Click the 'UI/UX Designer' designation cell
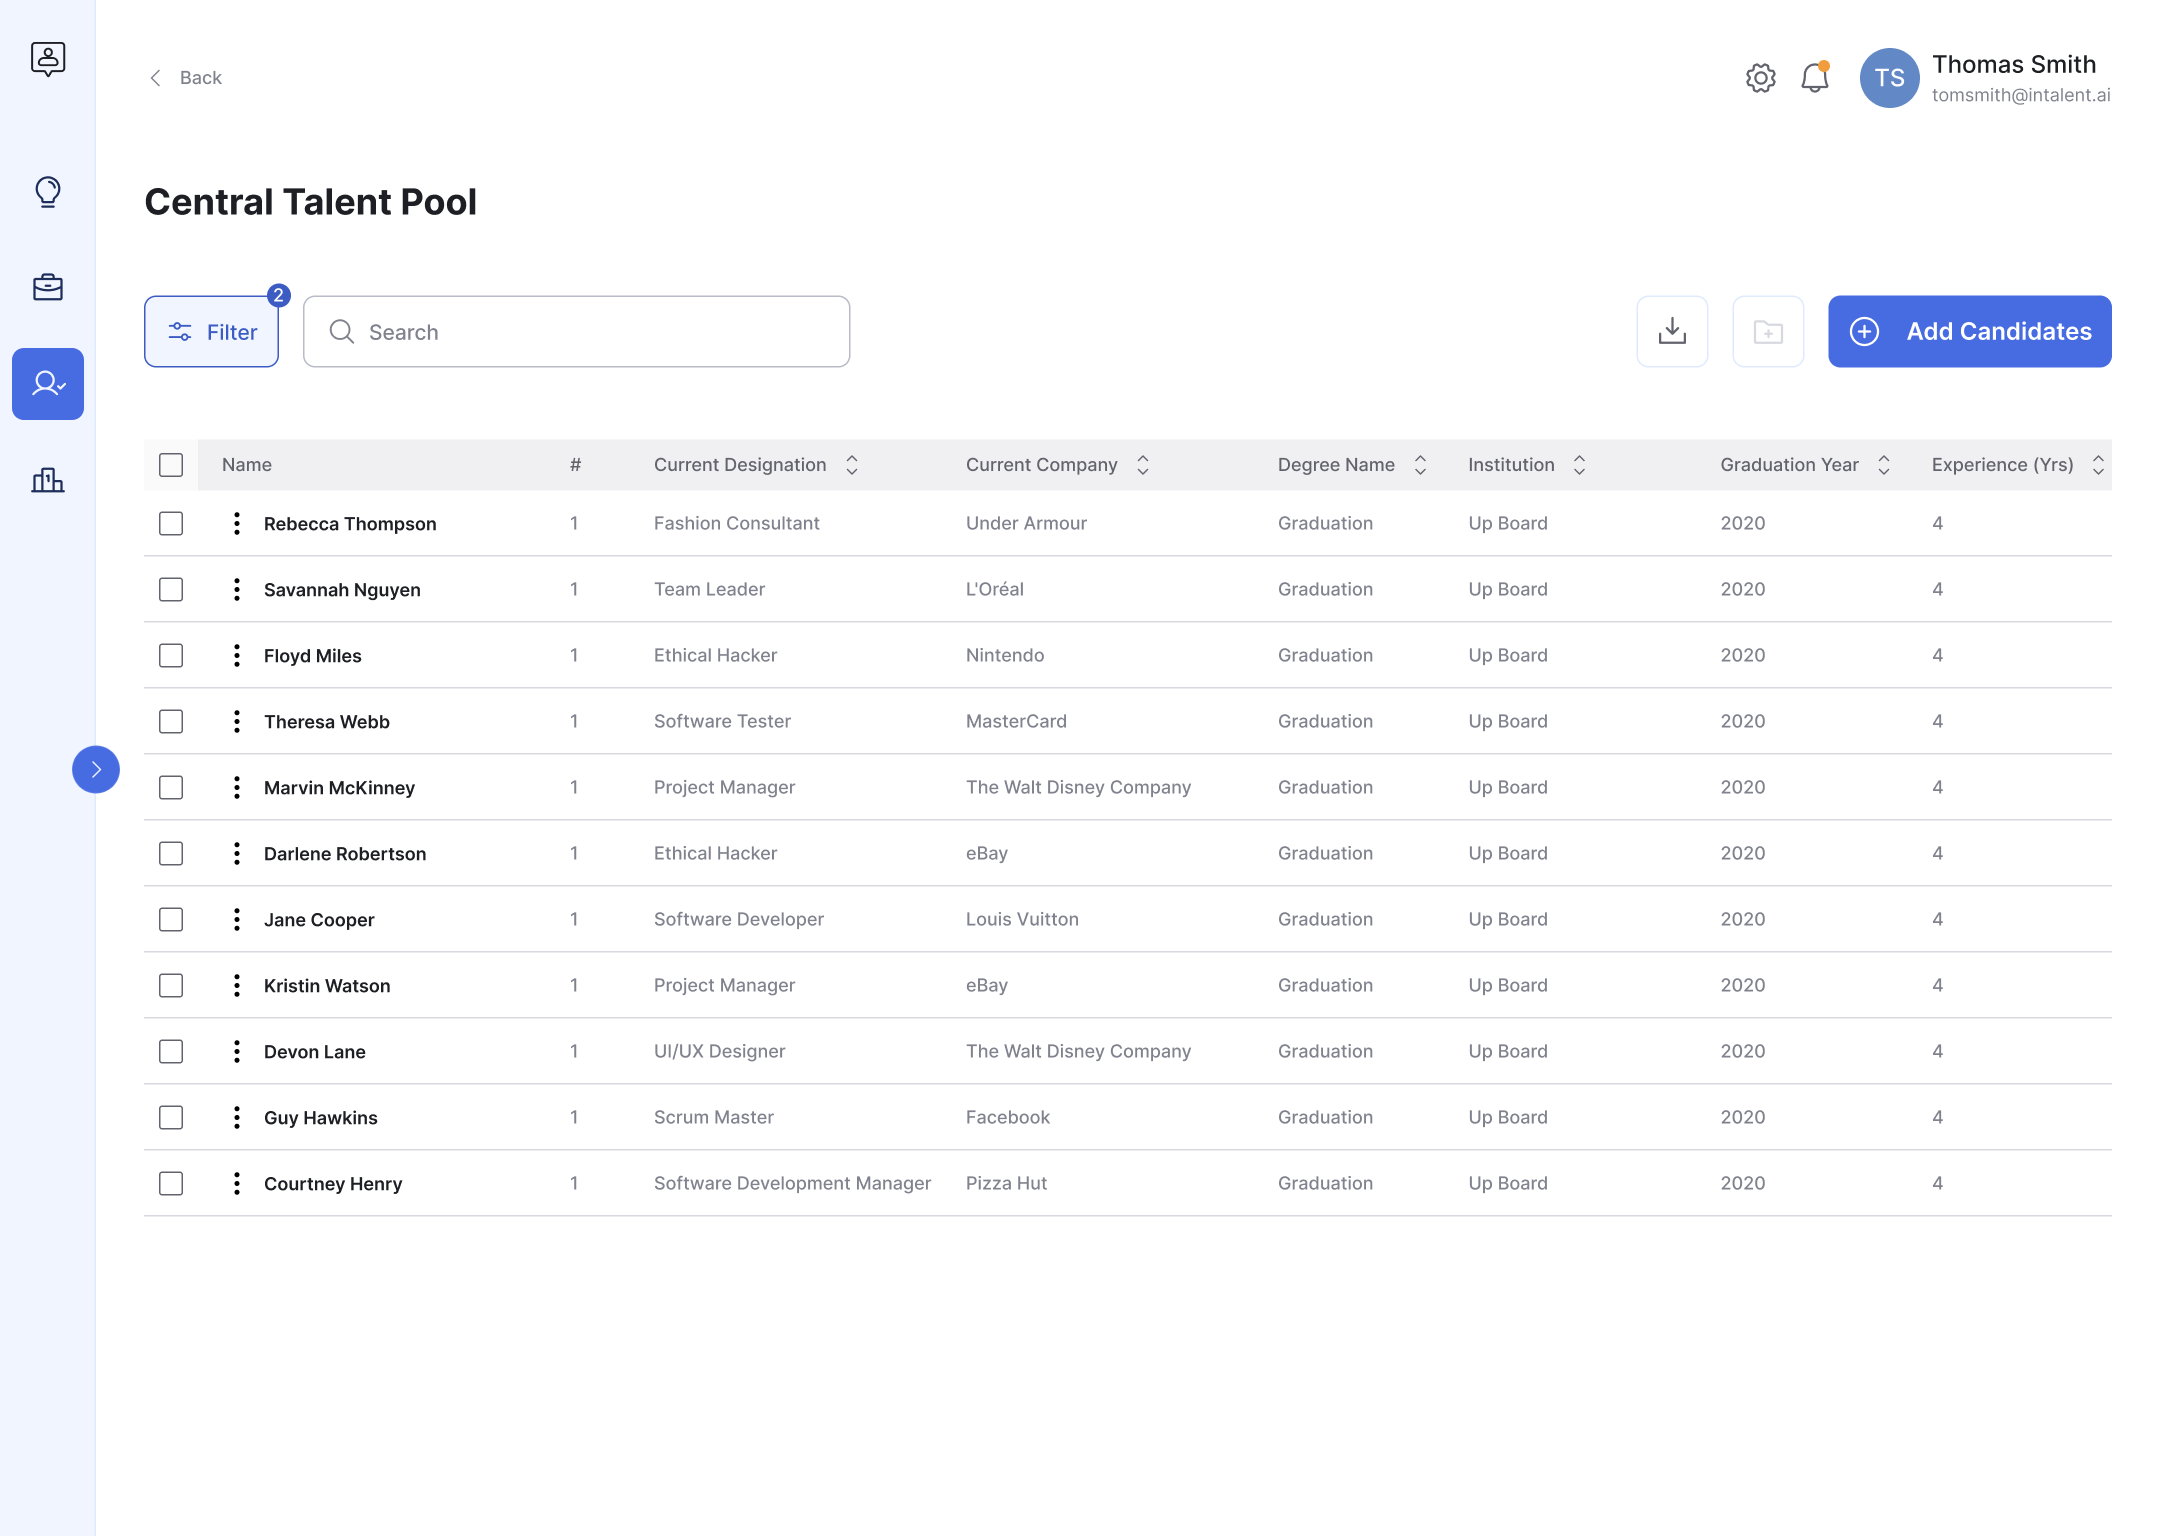Viewport: 2160px width, 1536px height. pyautogui.click(x=719, y=1051)
